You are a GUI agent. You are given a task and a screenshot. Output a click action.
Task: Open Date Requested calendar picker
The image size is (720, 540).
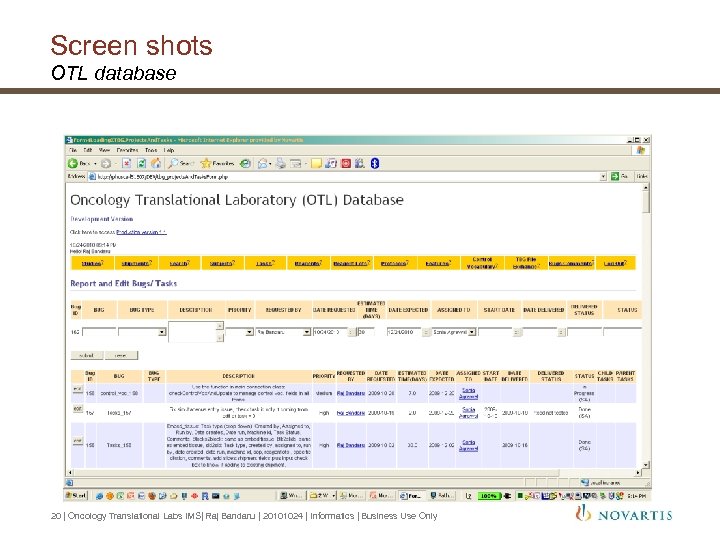pyautogui.click(x=352, y=332)
